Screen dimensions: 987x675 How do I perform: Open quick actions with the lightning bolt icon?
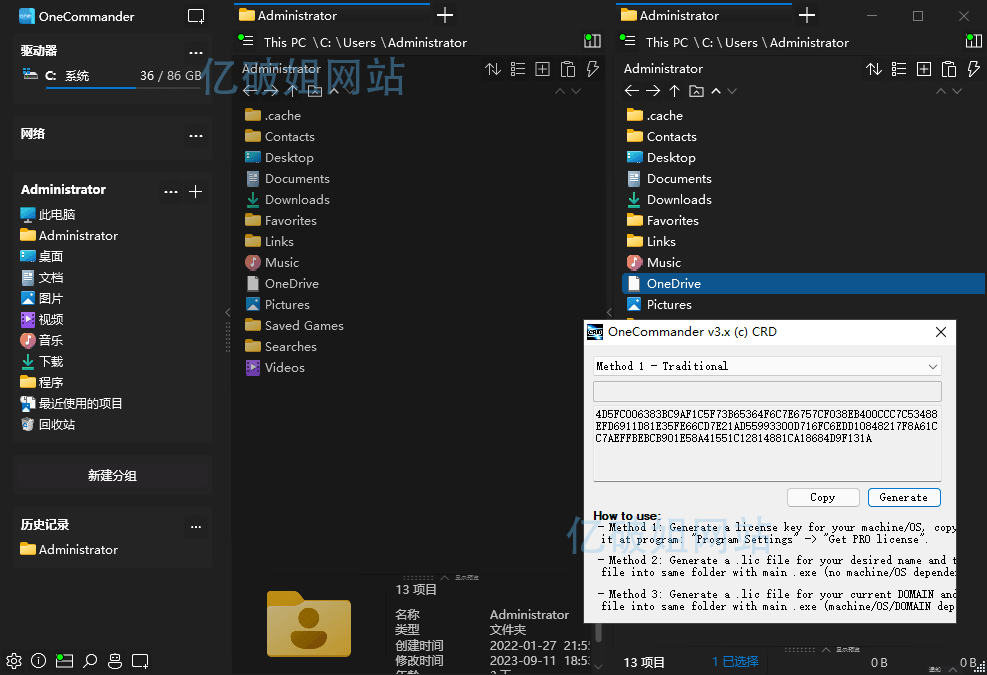[x=592, y=69]
